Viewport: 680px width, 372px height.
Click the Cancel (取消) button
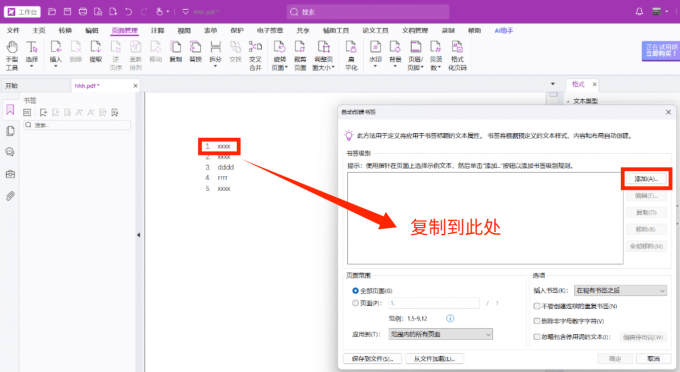click(654, 359)
